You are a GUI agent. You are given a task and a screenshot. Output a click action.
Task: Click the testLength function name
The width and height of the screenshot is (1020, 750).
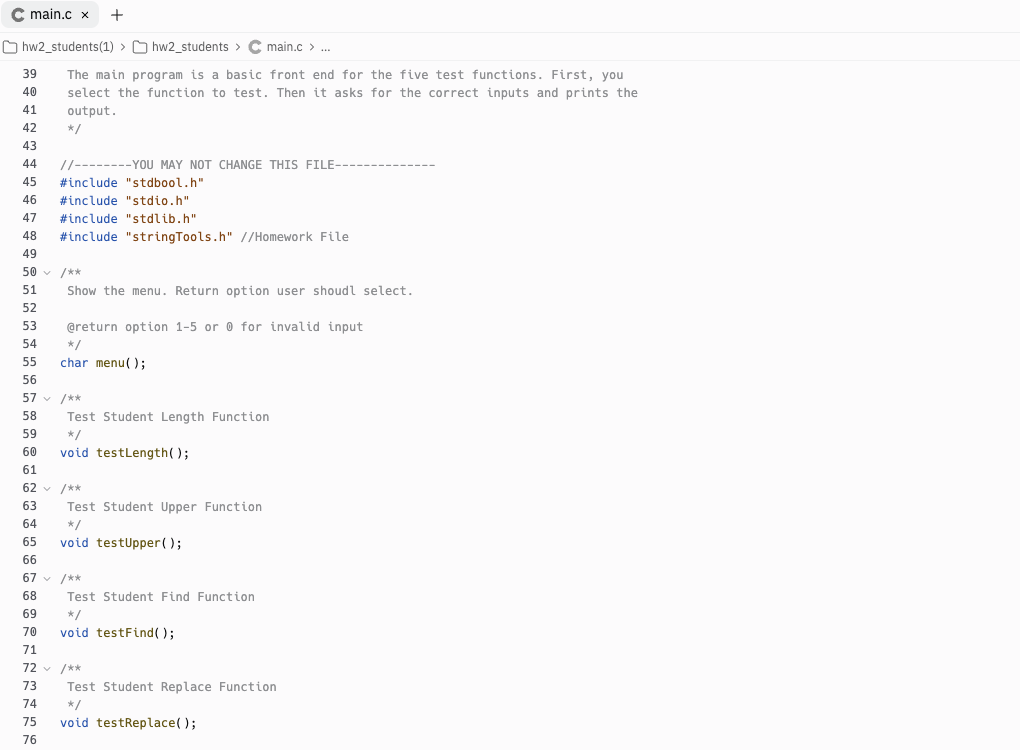(x=128, y=452)
